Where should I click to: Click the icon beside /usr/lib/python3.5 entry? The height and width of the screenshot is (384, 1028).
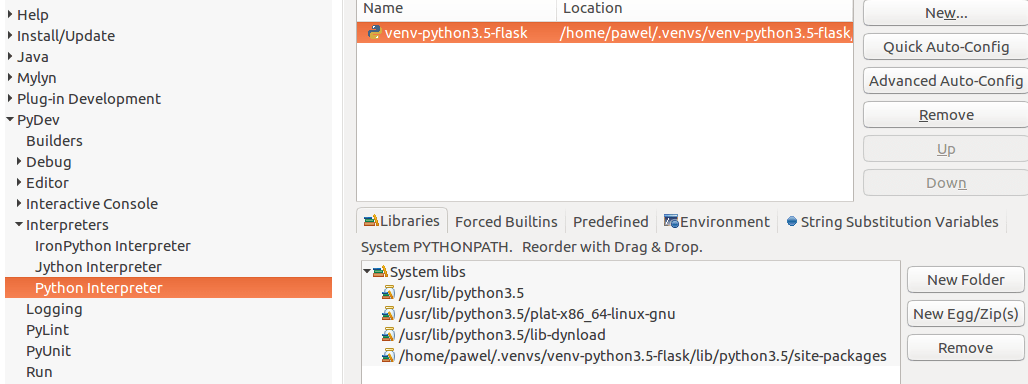(389, 292)
